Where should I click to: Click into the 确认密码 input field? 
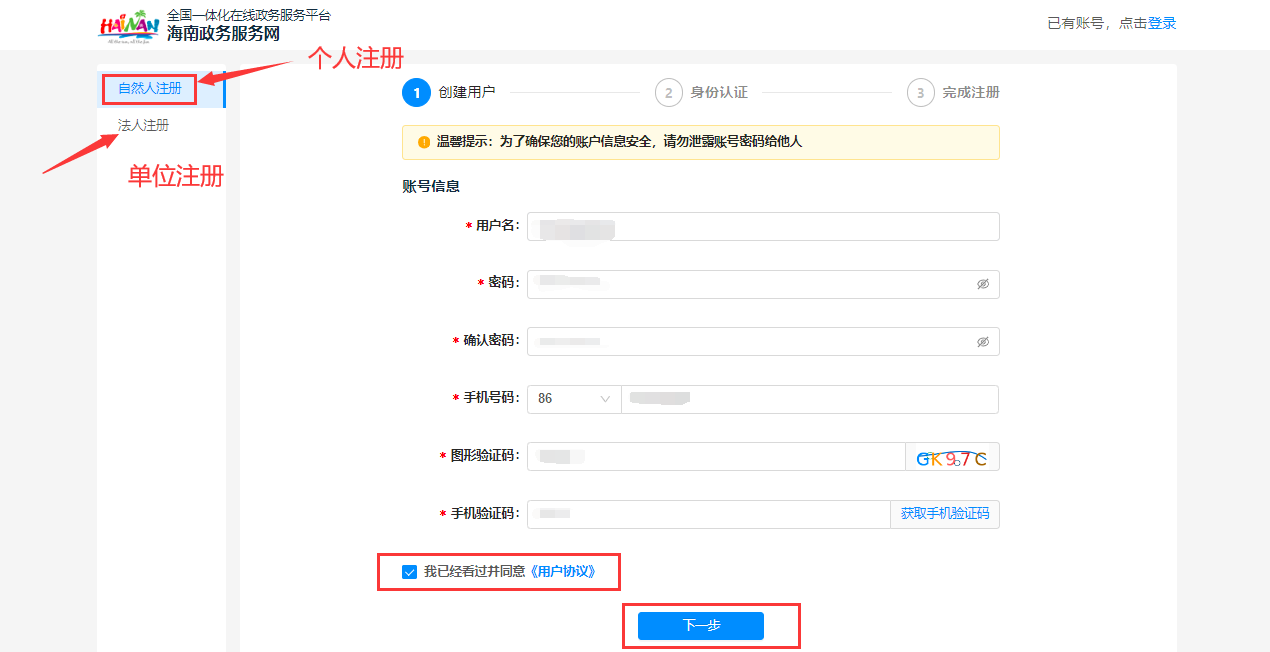point(763,342)
